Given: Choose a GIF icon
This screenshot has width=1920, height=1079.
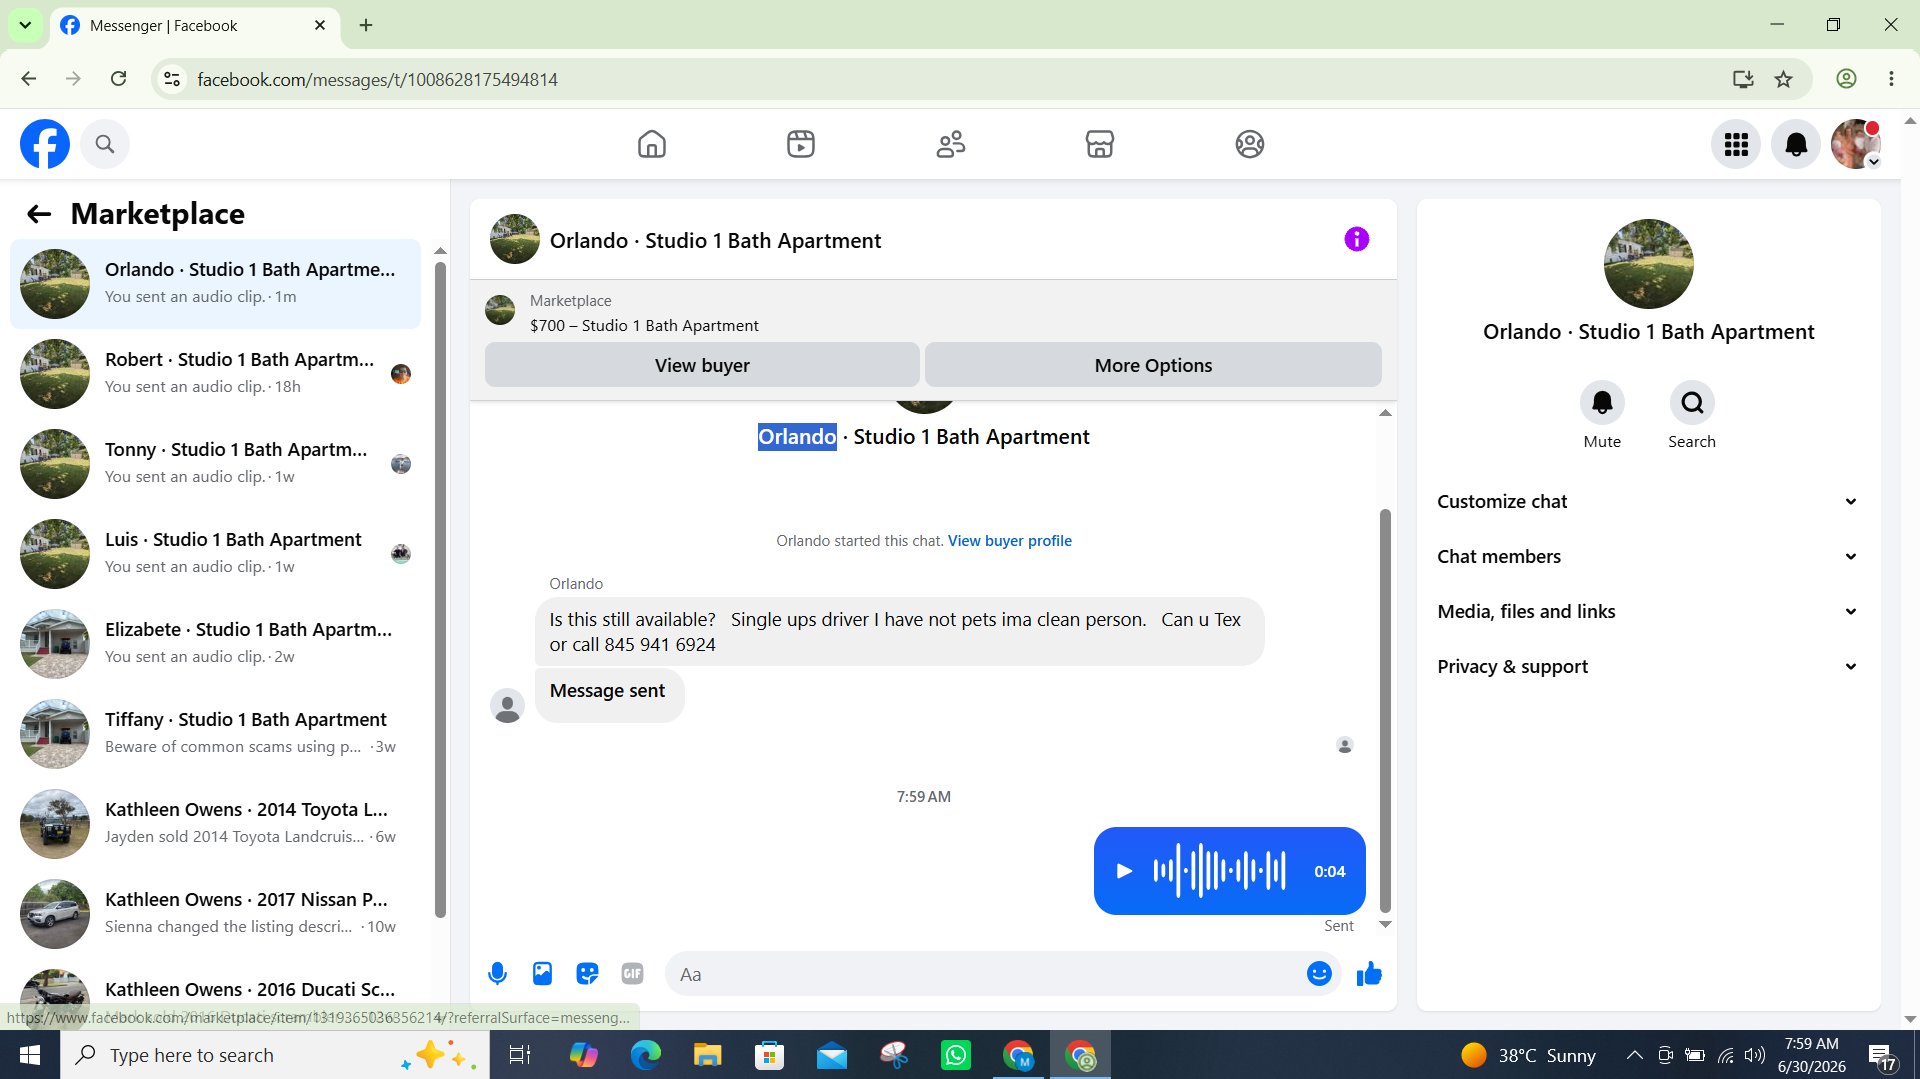Looking at the screenshot, I should point(632,973).
